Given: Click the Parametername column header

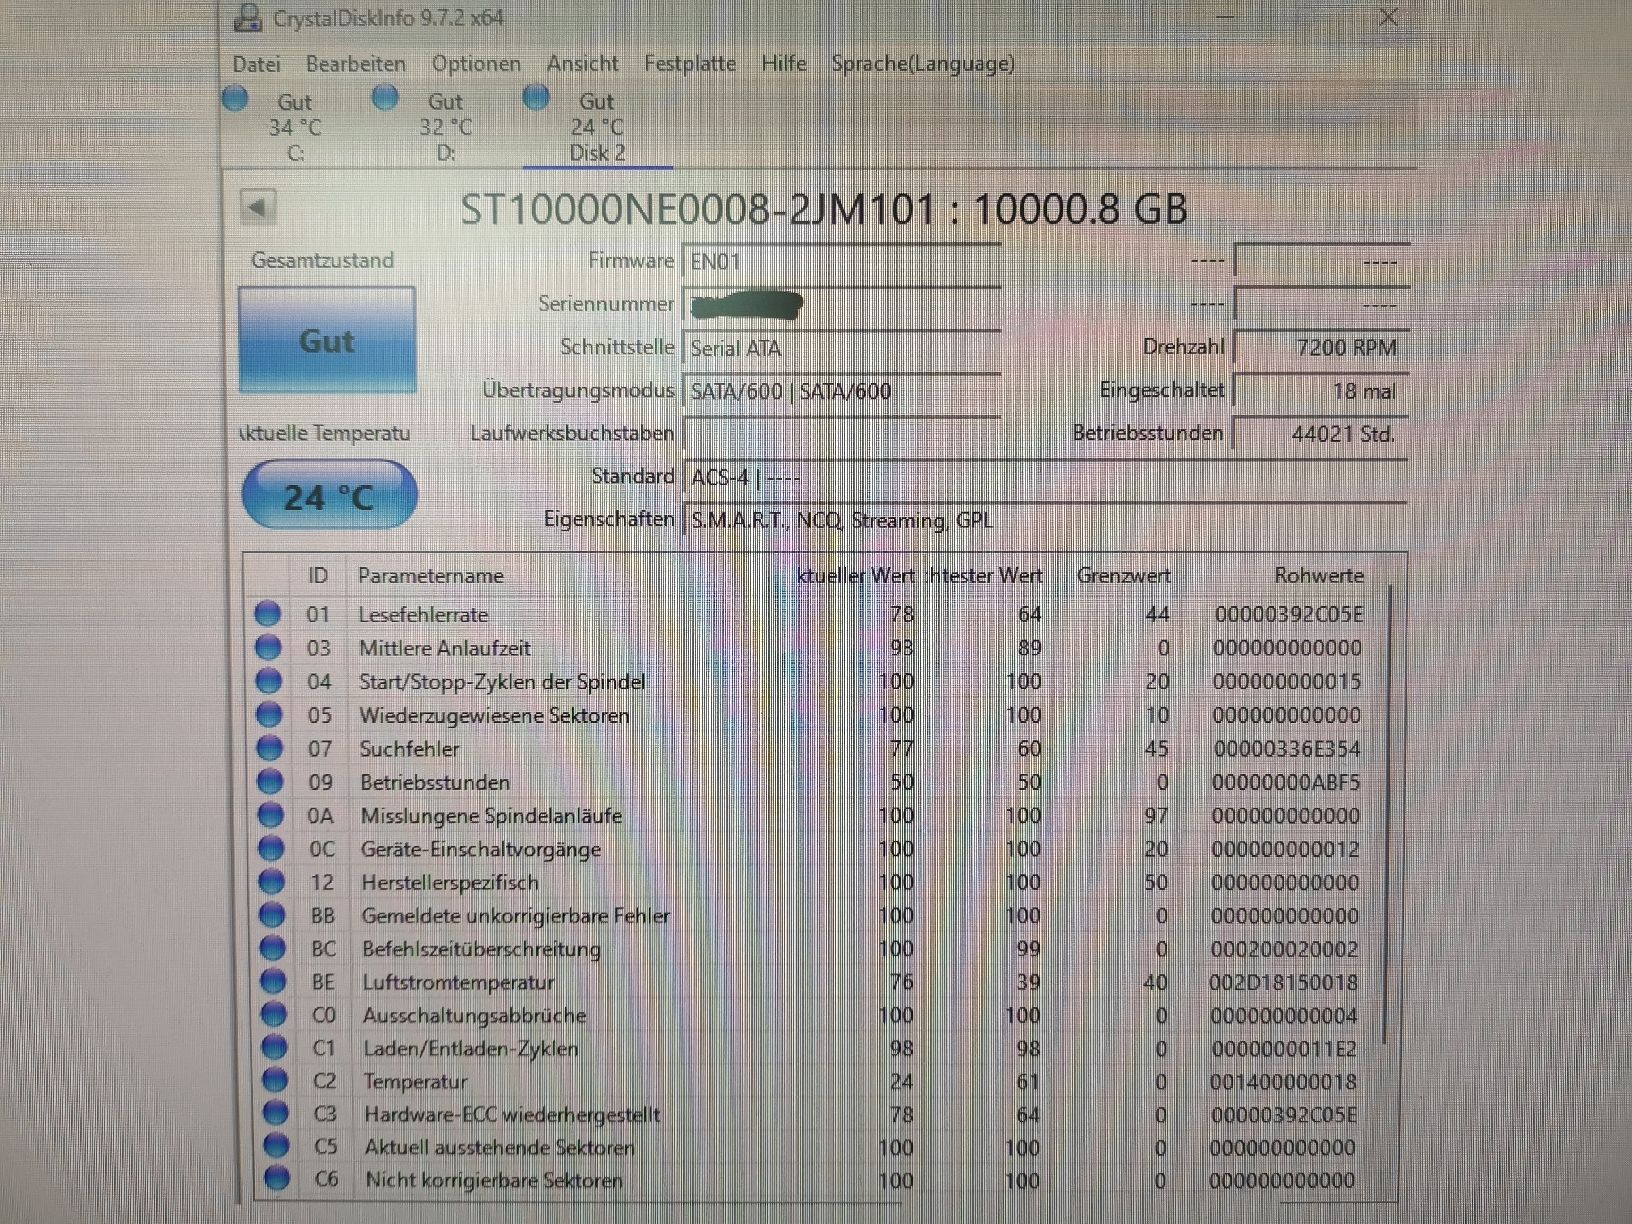Looking at the screenshot, I should tap(431, 576).
